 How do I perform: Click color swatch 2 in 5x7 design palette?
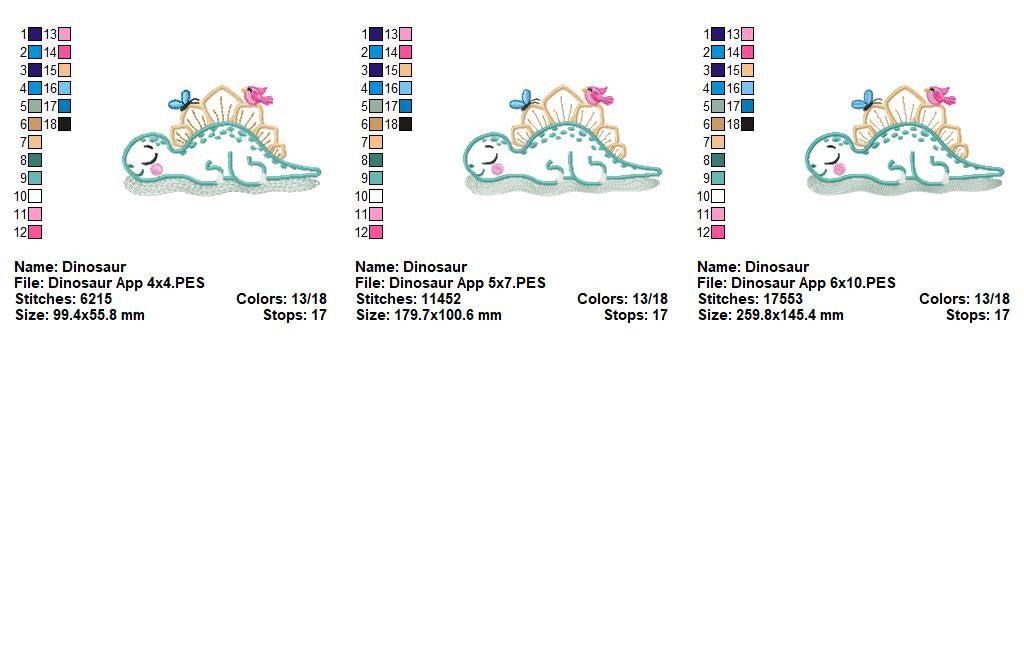[x=376, y=52]
